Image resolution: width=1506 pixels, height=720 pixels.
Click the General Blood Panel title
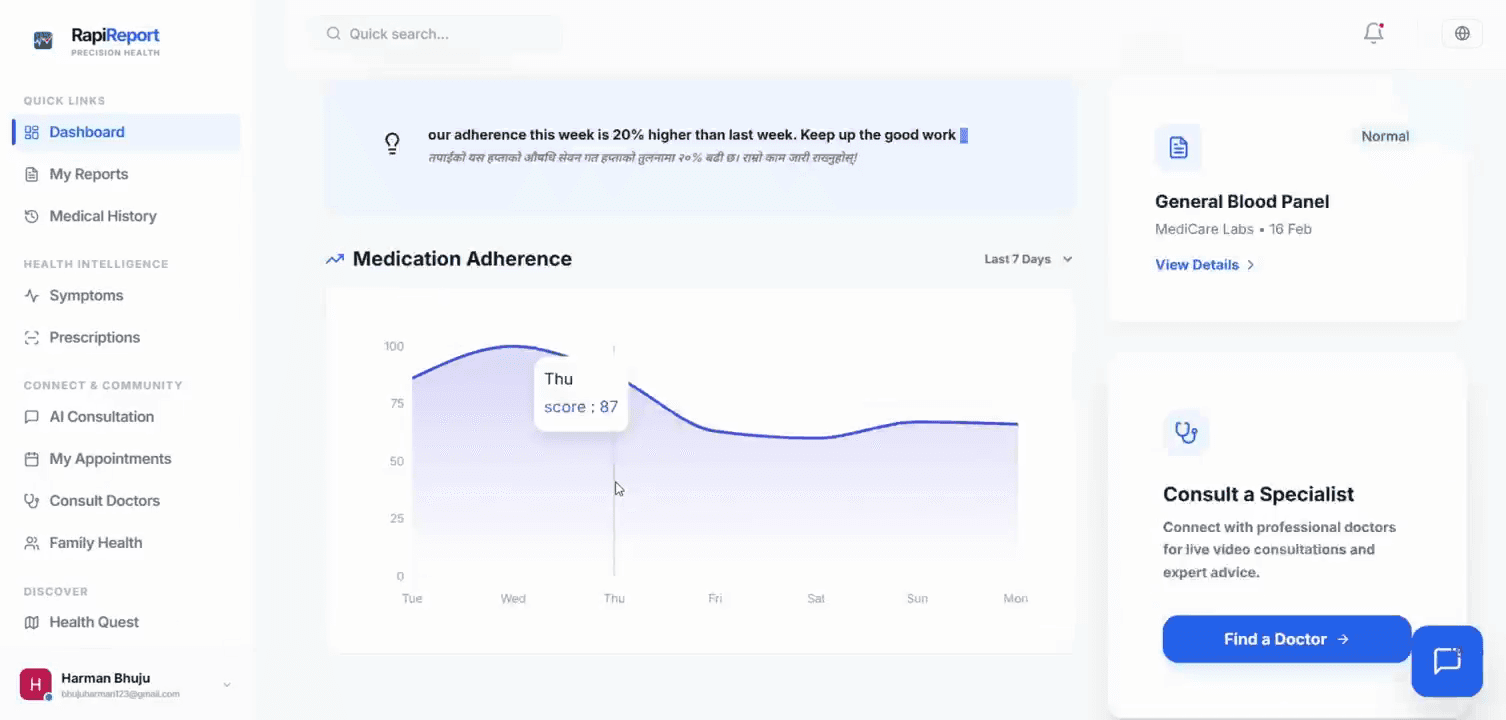1242,201
